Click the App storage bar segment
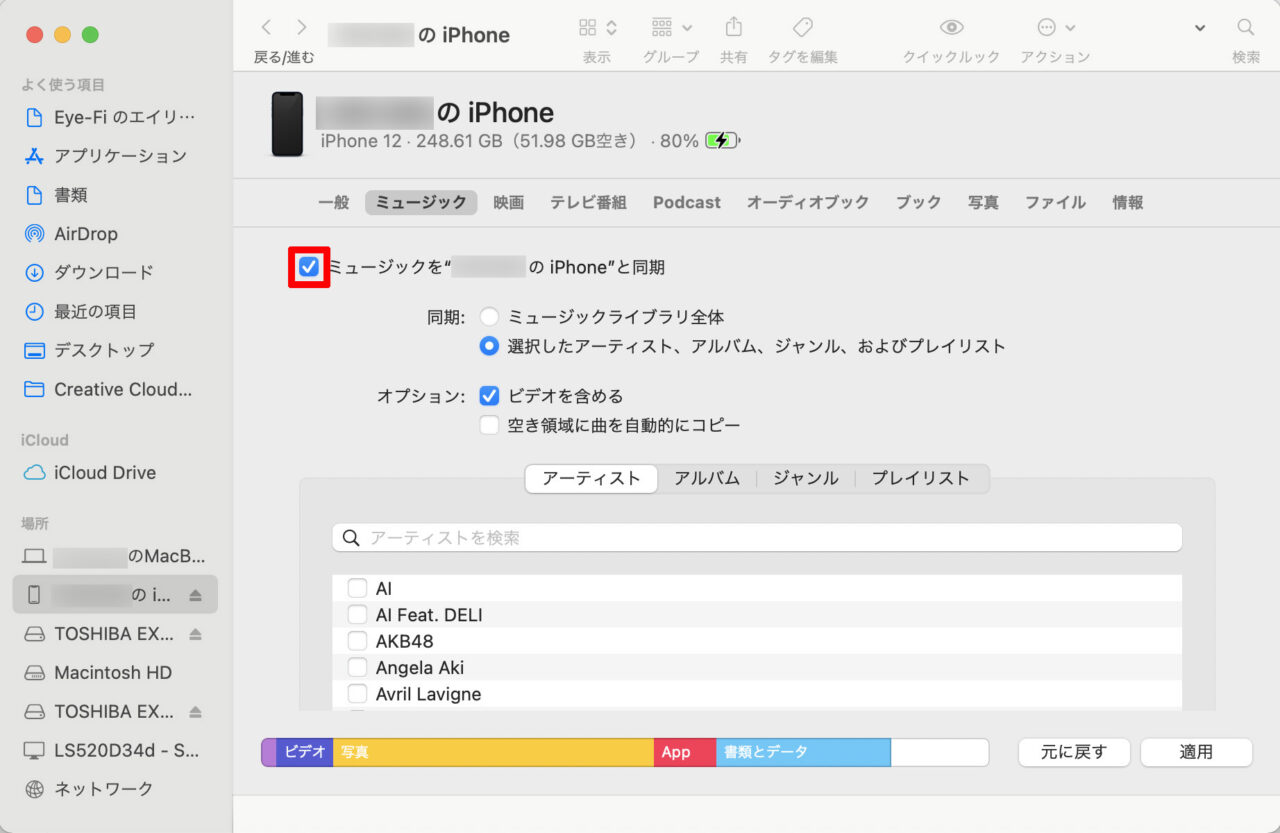This screenshot has width=1280, height=833. pyautogui.click(x=685, y=752)
